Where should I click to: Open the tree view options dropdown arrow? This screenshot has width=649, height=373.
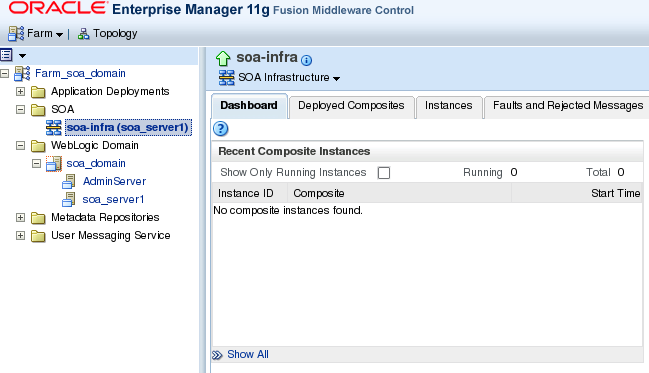tap(22, 55)
